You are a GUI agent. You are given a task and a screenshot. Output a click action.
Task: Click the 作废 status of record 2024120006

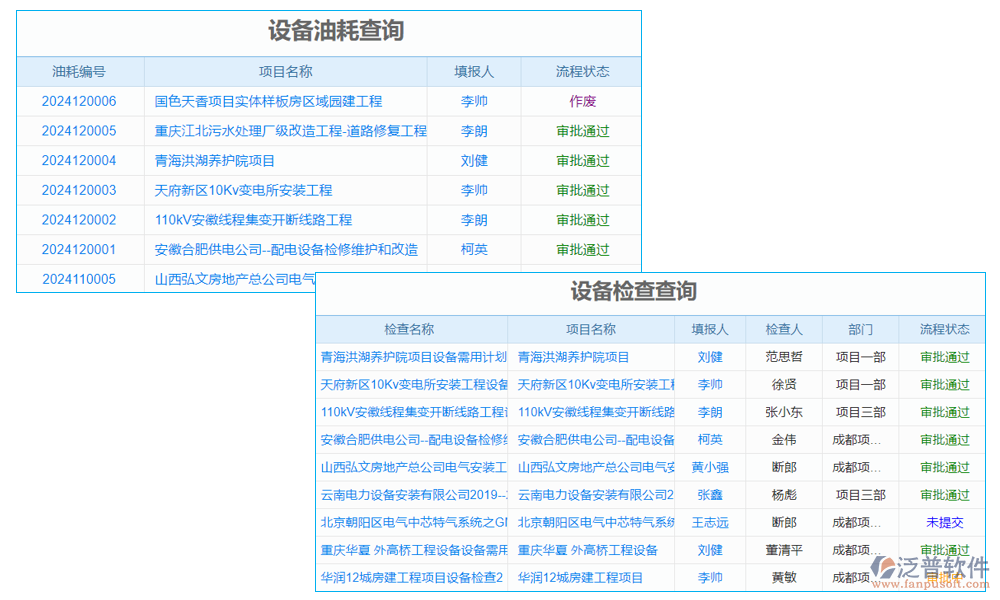(582, 101)
